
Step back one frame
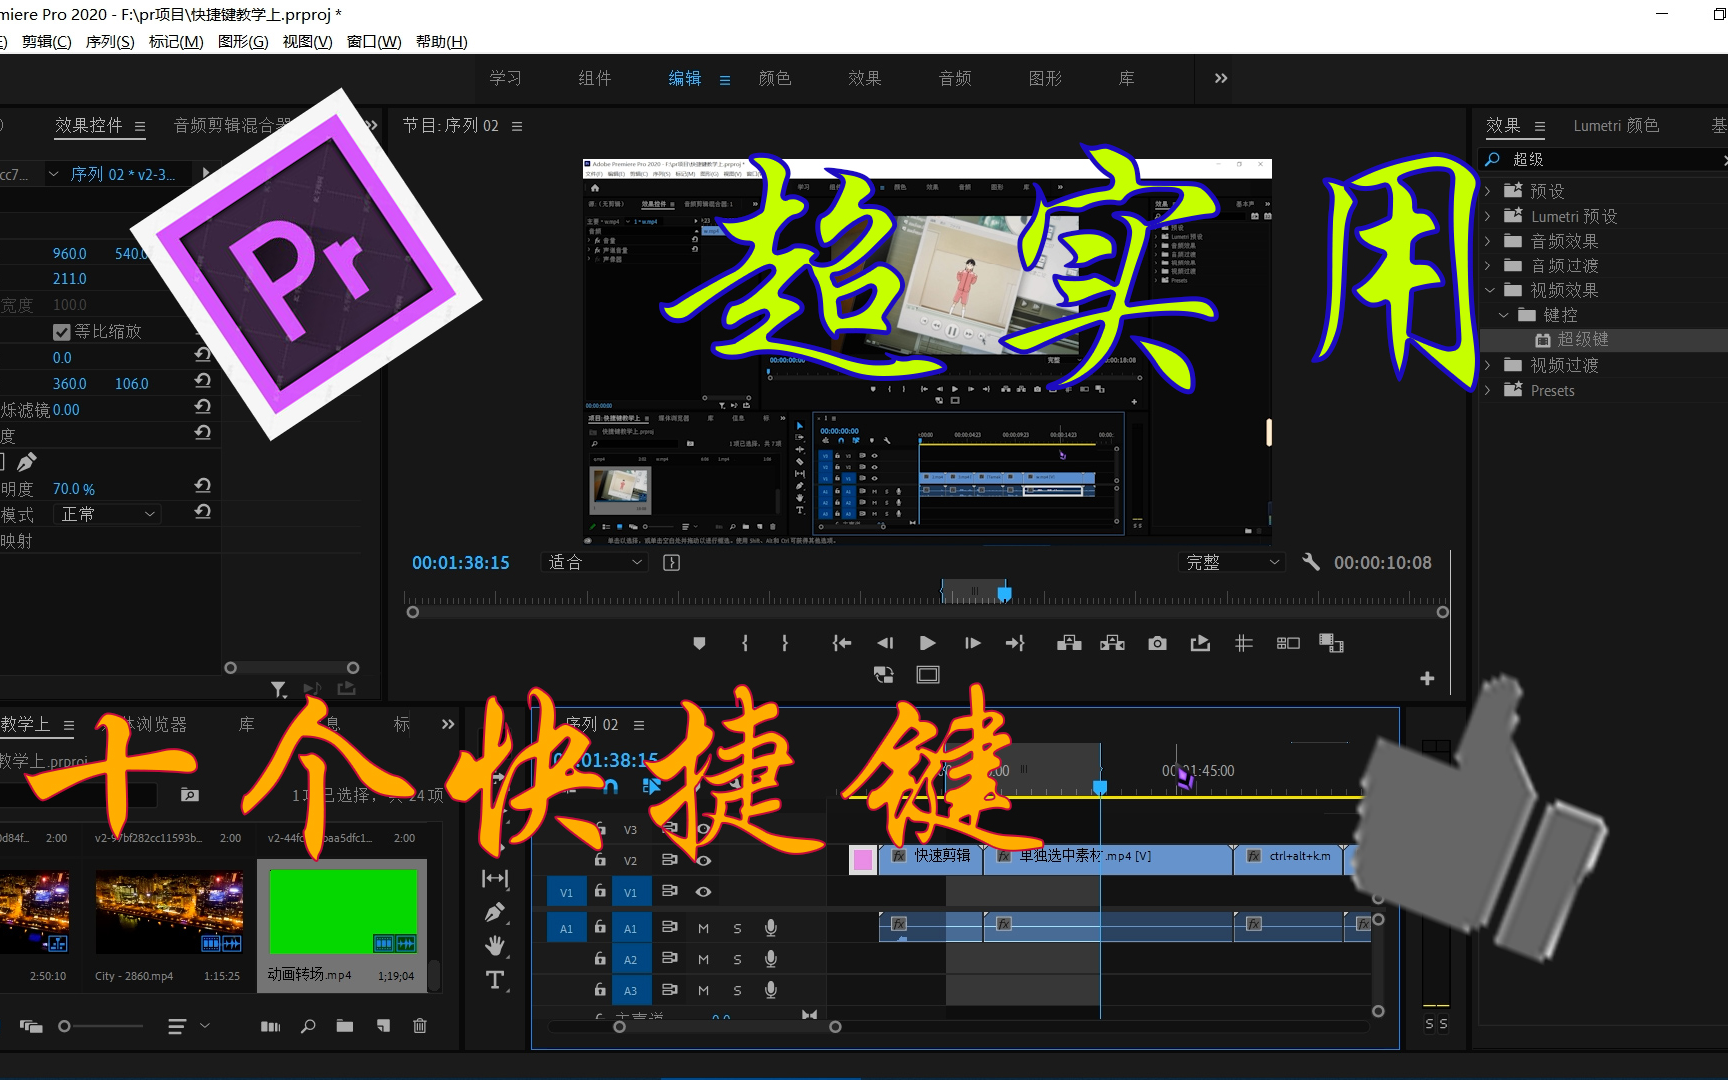point(885,643)
